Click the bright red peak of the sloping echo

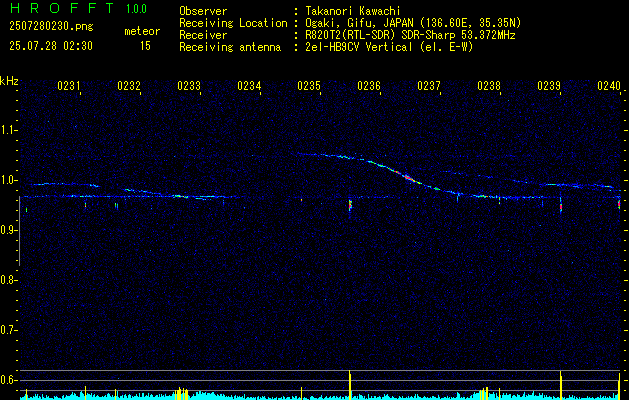click(408, 177)
